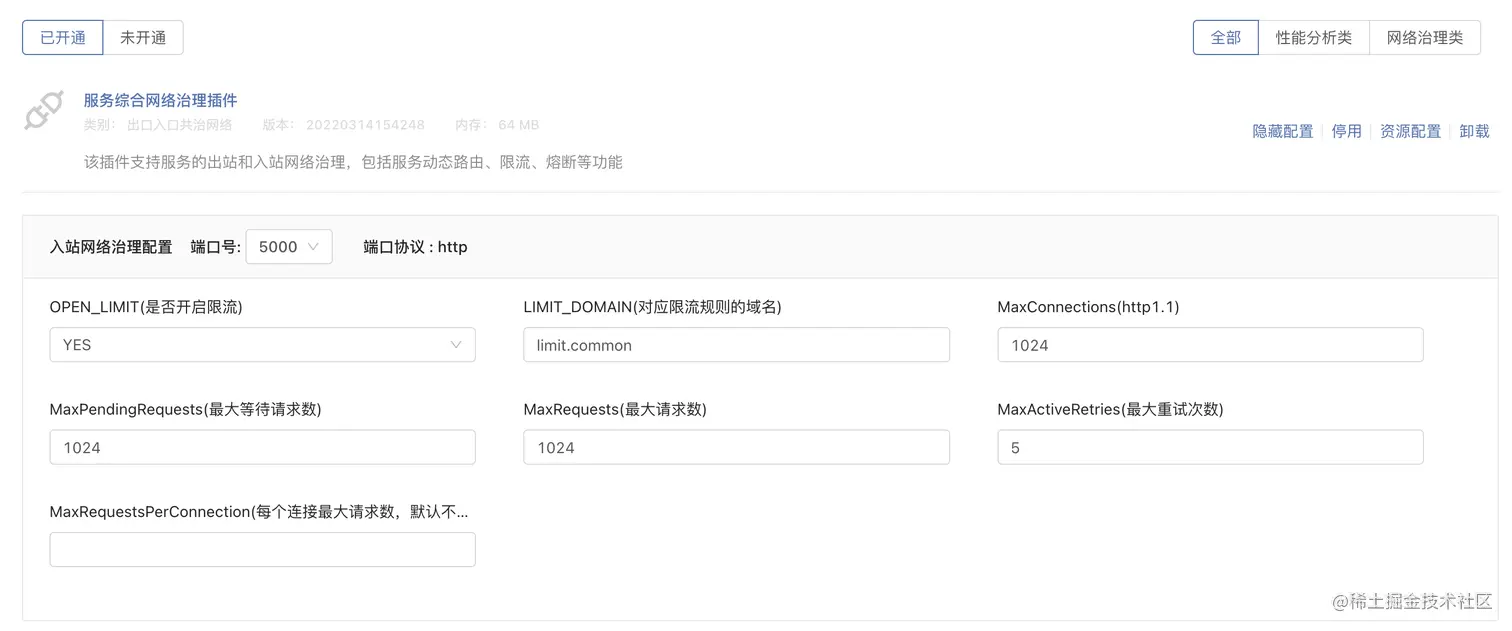This screenshot has width=1512, height=631.
Task: Select the 网络治理类 filter tab
Action: (x=1424, y=37)
